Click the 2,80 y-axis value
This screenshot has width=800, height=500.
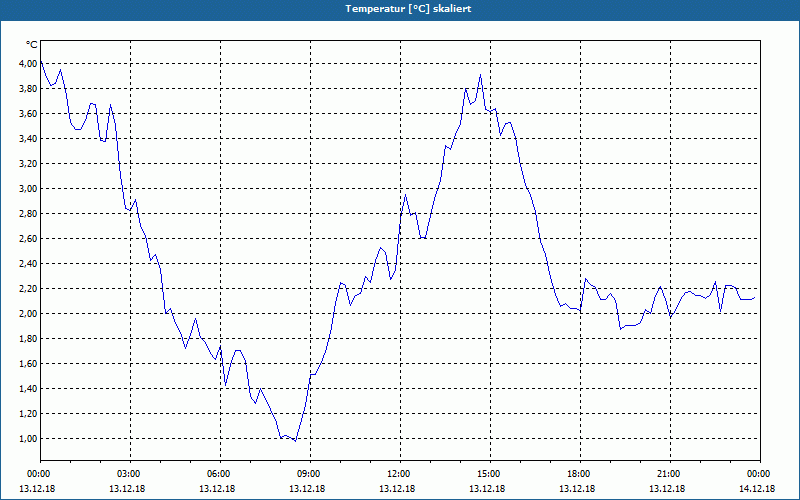pos(29,214)
